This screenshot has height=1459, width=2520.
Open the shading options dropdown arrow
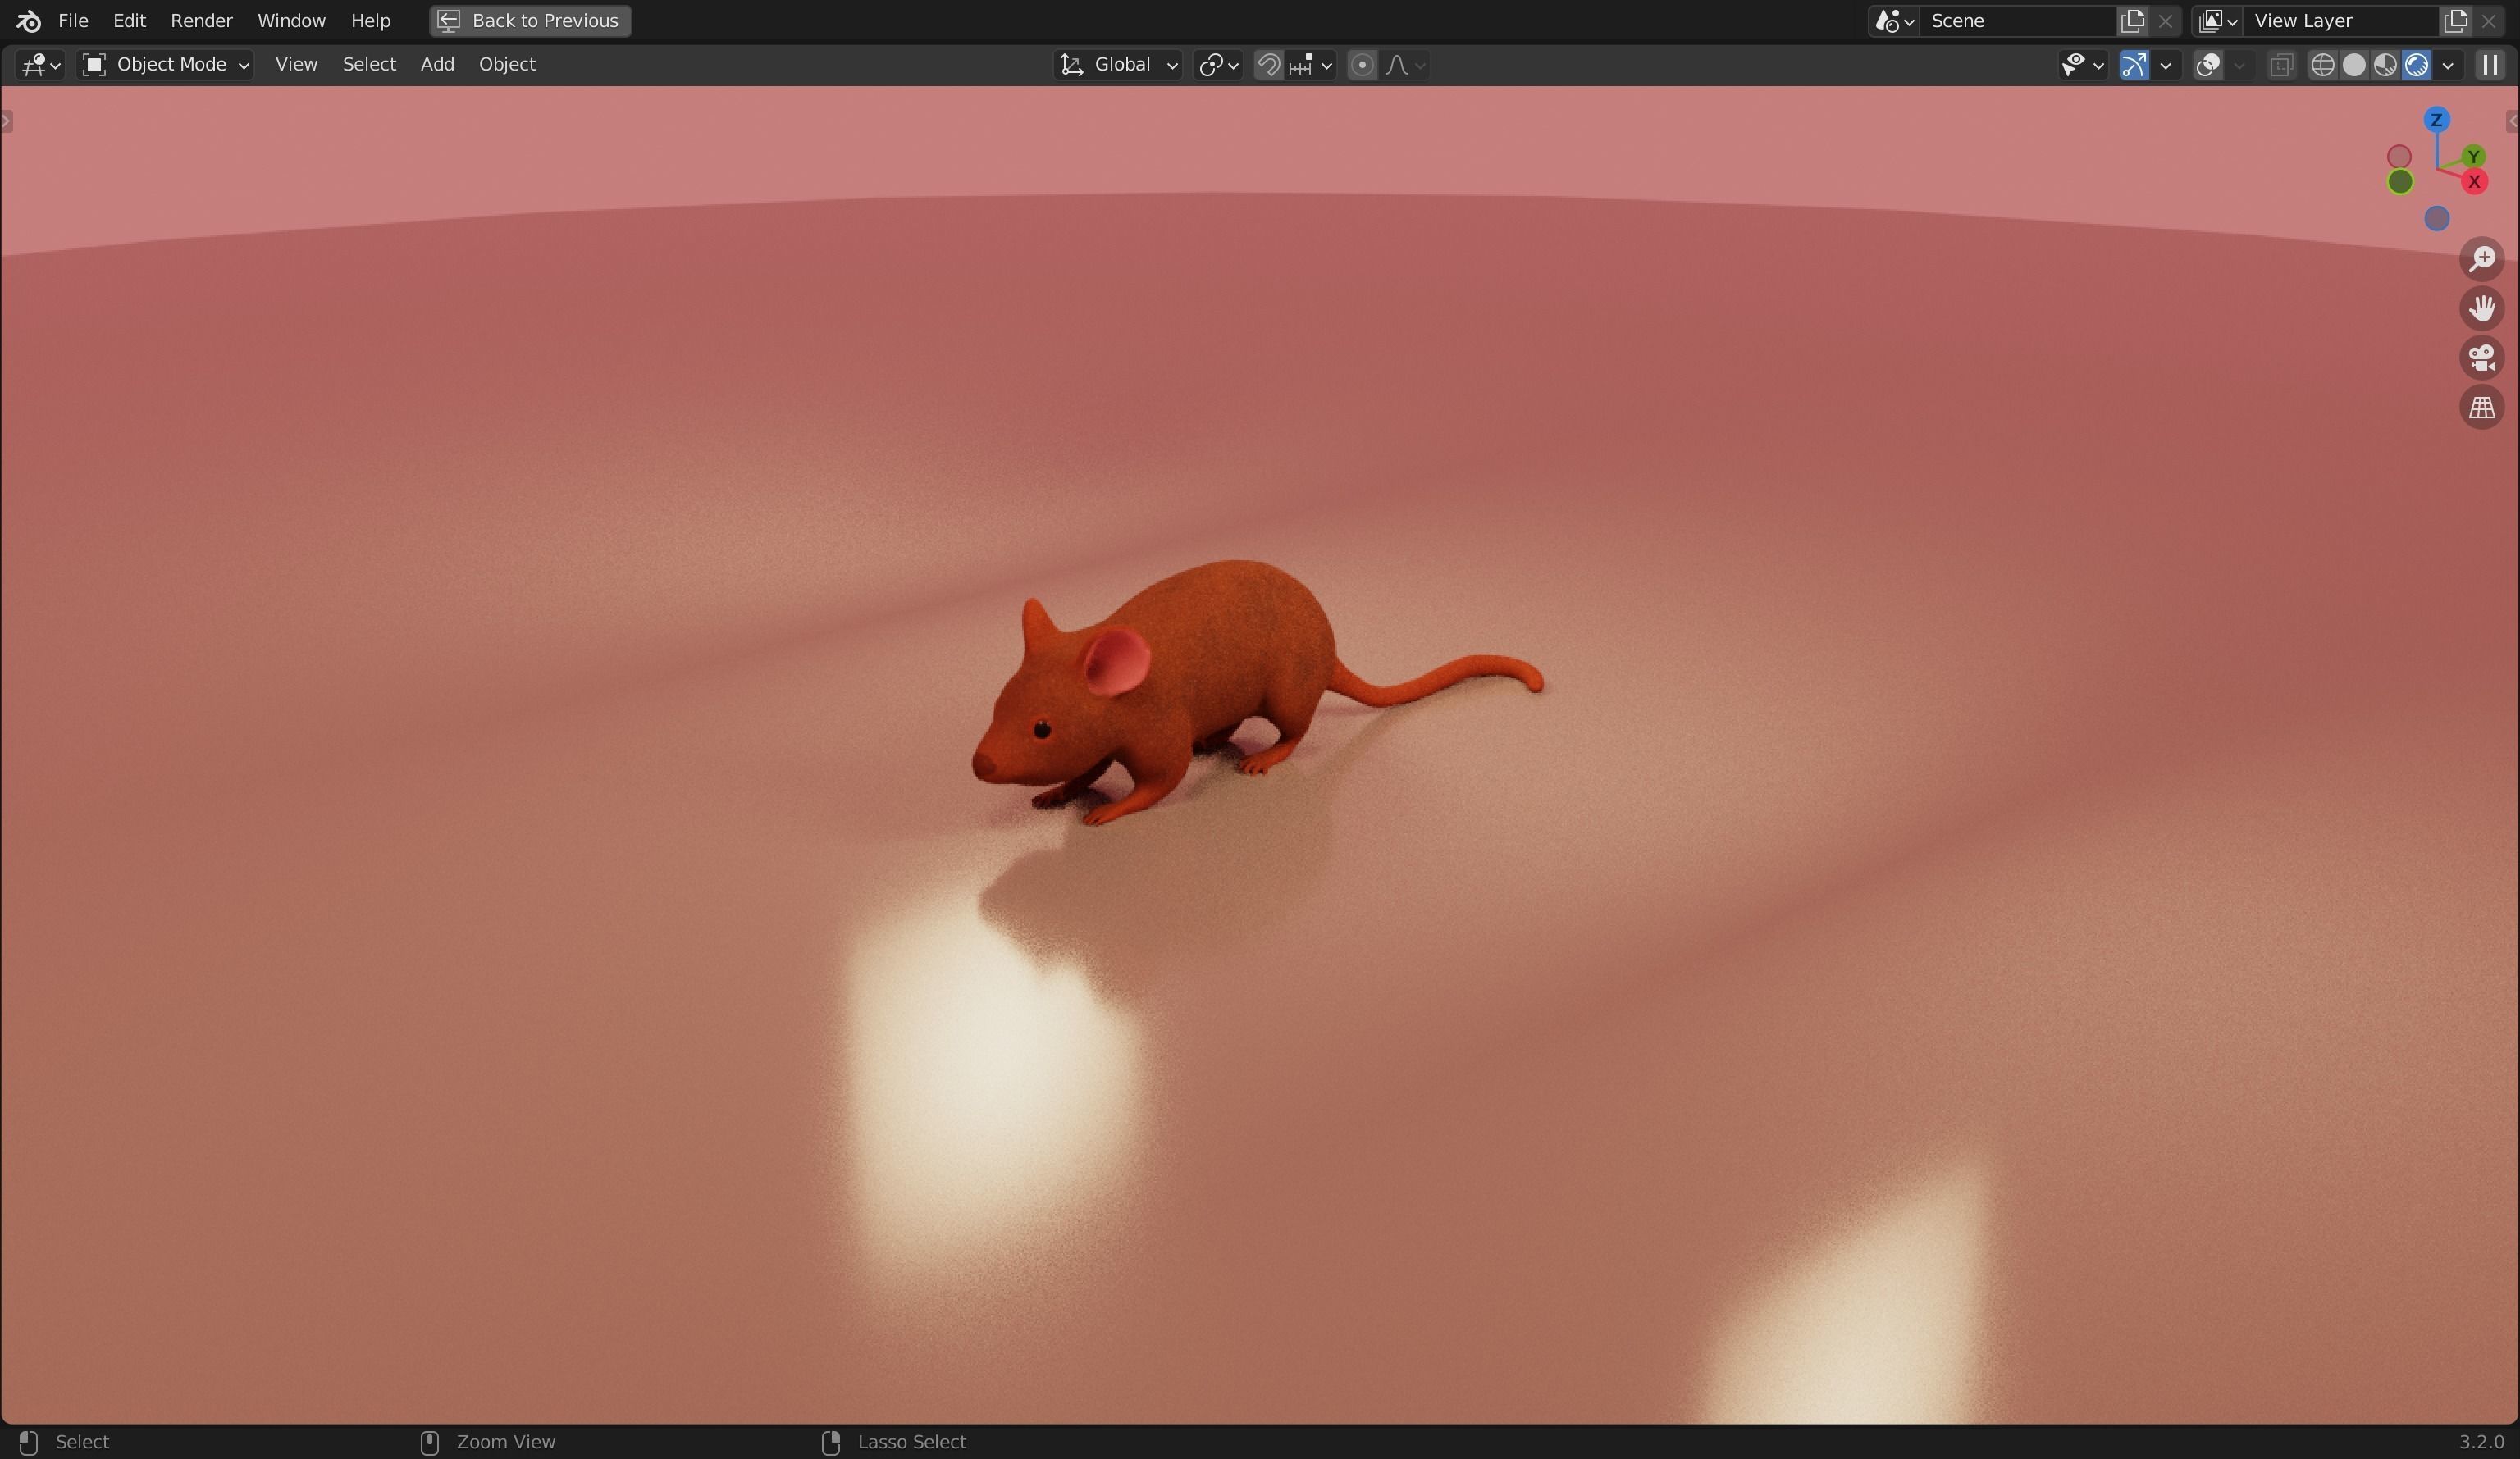coord(2448,65)
